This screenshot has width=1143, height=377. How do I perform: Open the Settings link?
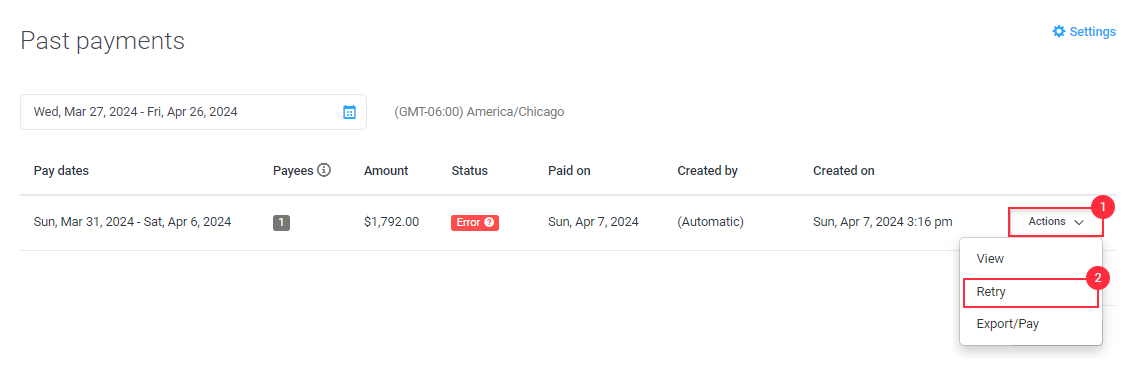coord(1084,32)
